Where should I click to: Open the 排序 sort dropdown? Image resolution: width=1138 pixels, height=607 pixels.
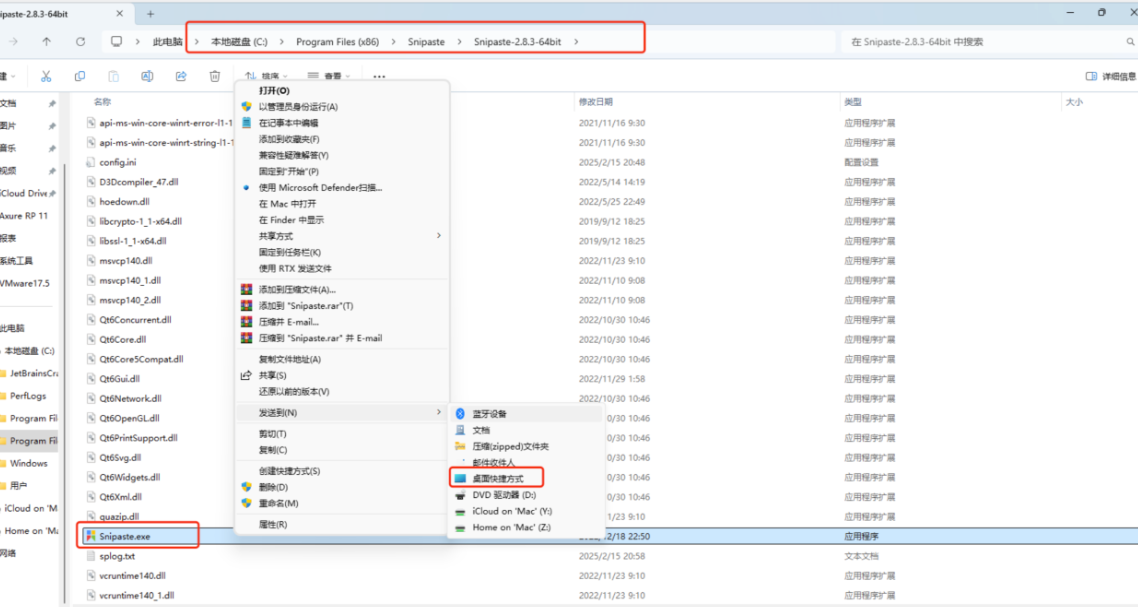coord(266,76)
